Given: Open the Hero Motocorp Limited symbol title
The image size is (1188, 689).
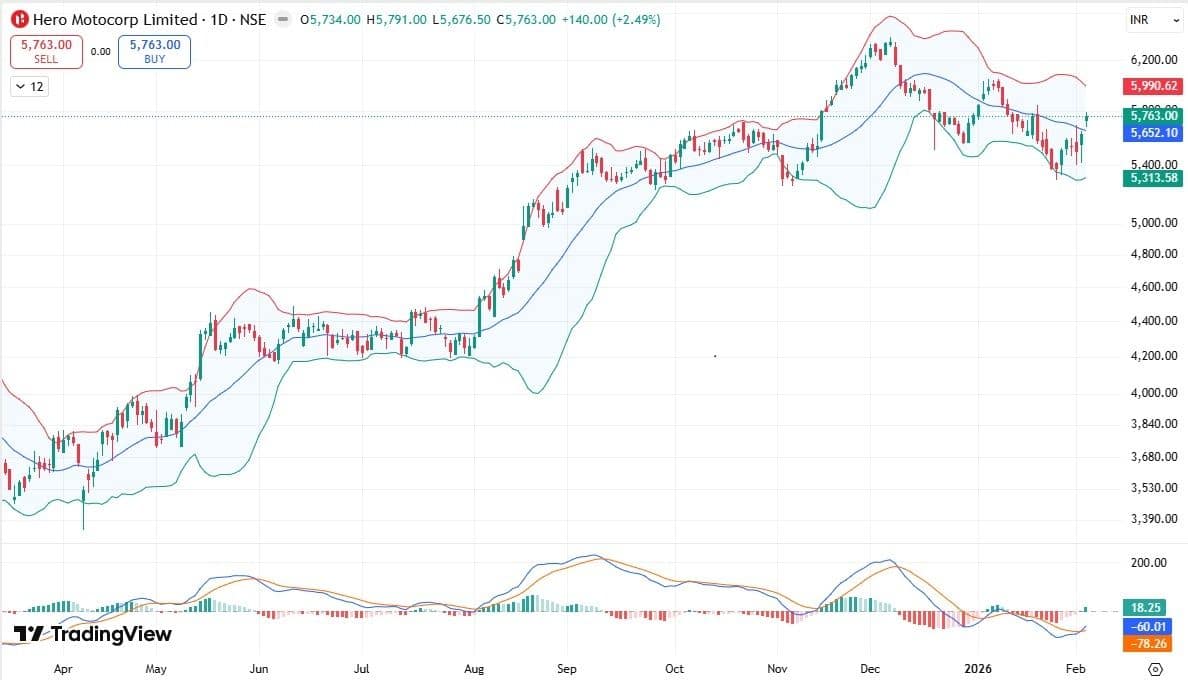Looking at the screenshot, I should point(149,20).
